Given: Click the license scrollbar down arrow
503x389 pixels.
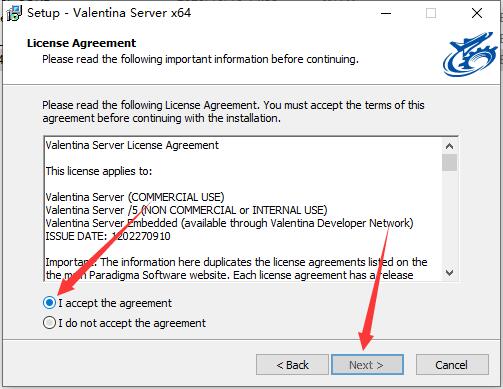Looking at the screenshot, I should point(449,273).
